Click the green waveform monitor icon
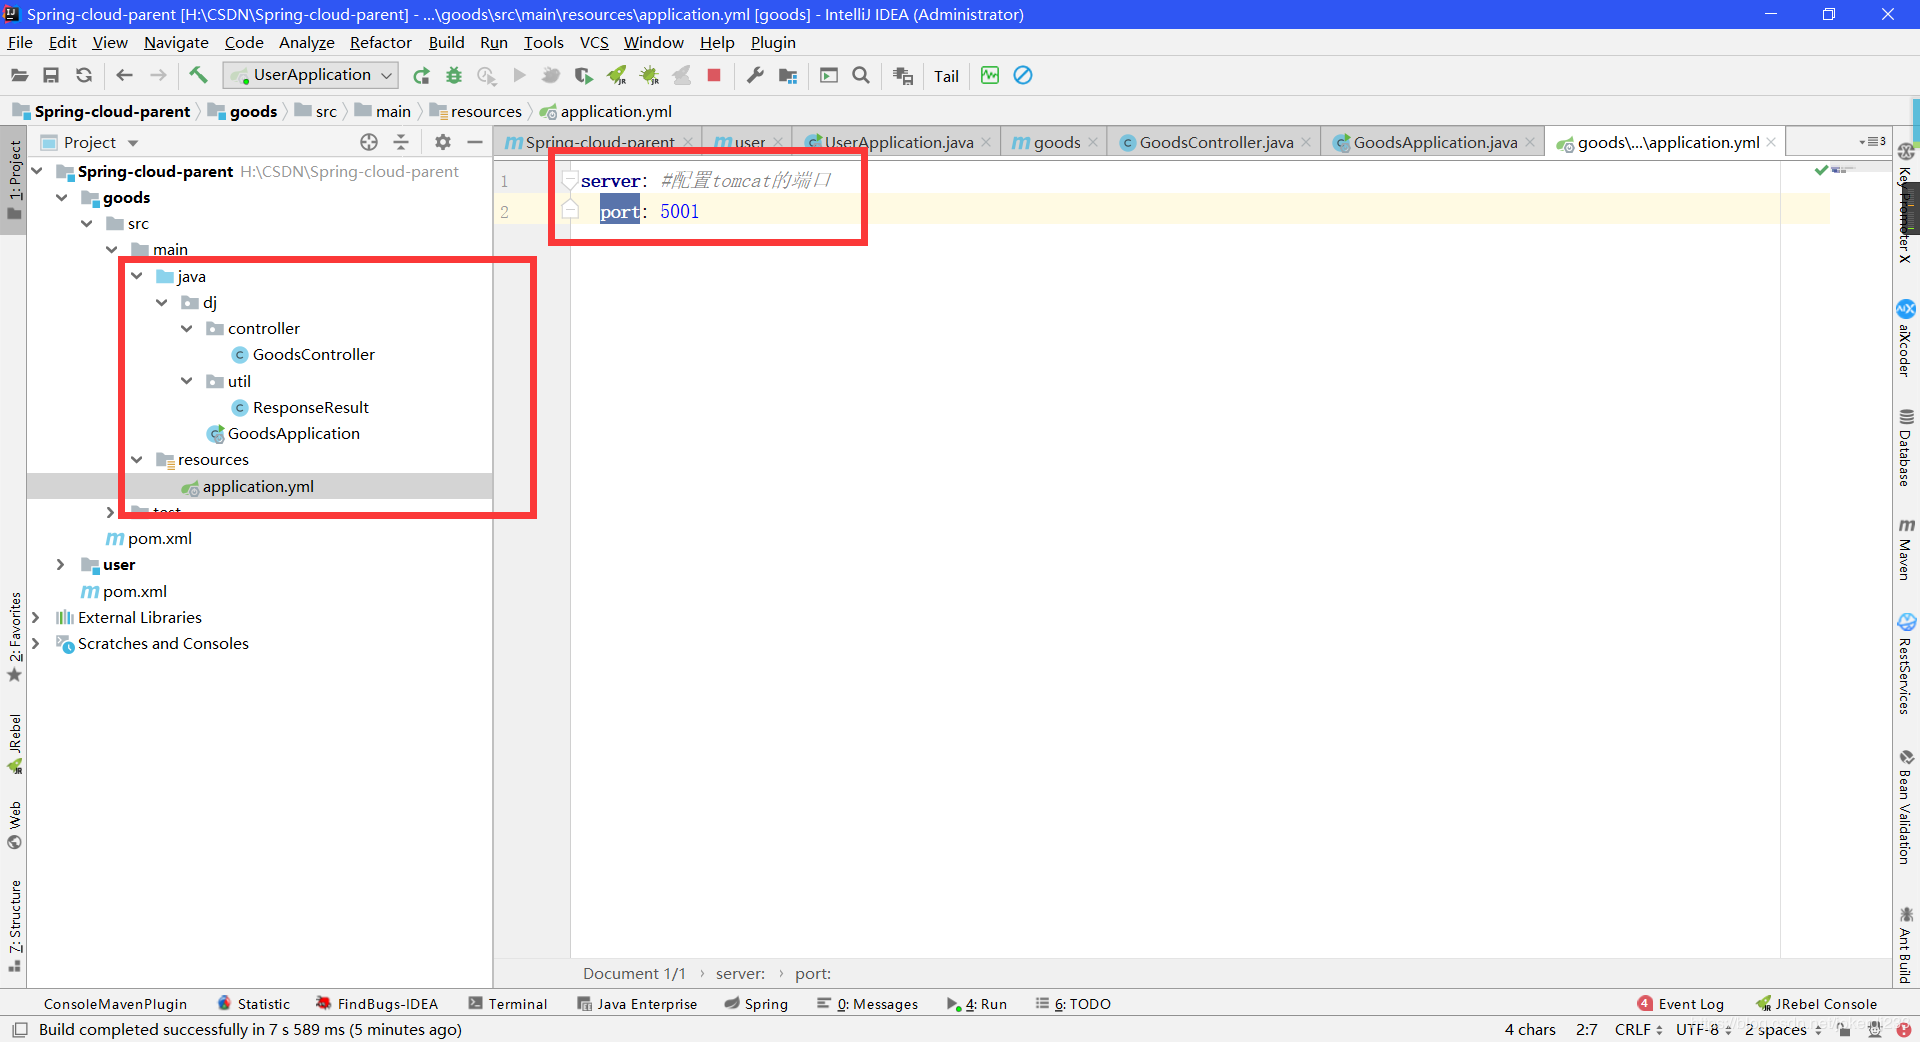The height and width of the screenshot is (1042, 1920). (990, 75)
